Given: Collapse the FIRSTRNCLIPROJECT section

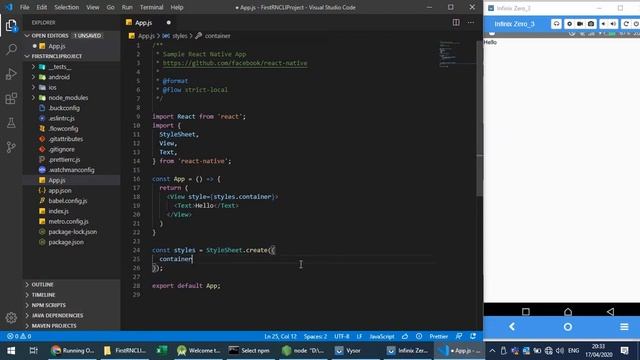Looking at the screenshot, I should [71, 56].
